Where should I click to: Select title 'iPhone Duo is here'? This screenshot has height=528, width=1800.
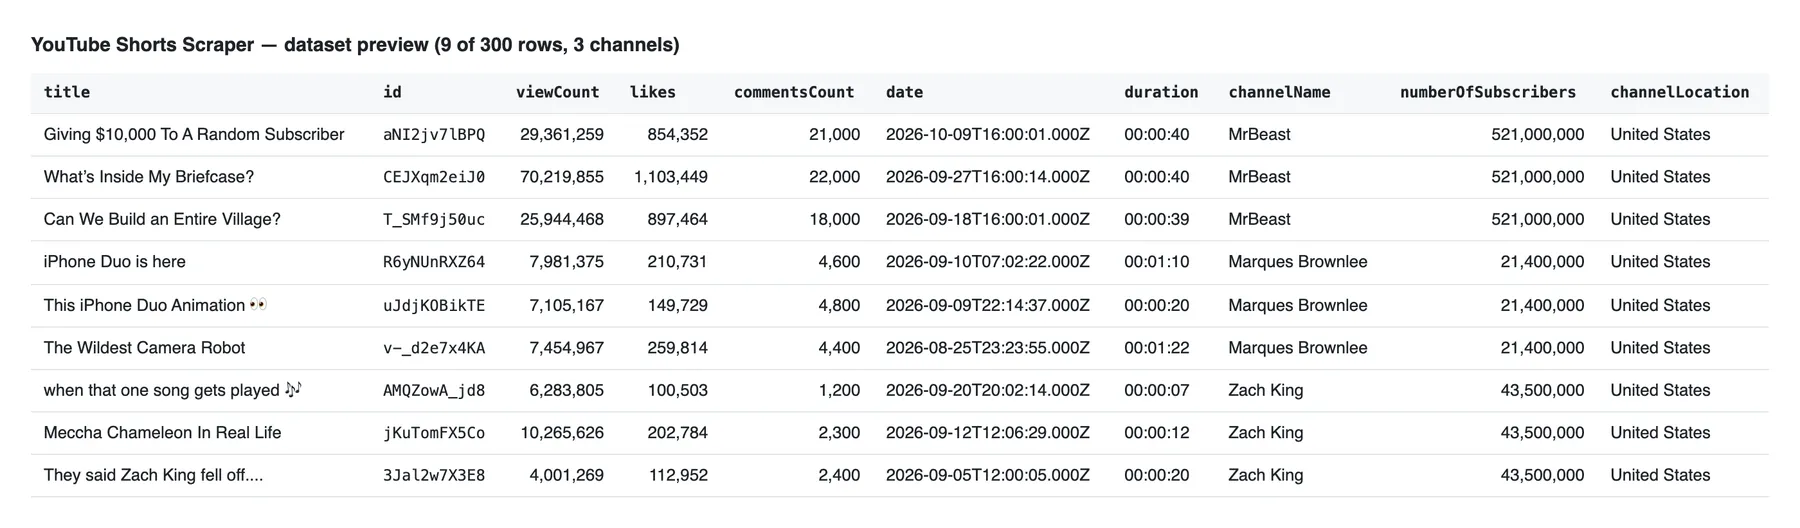tap(115, 262)
